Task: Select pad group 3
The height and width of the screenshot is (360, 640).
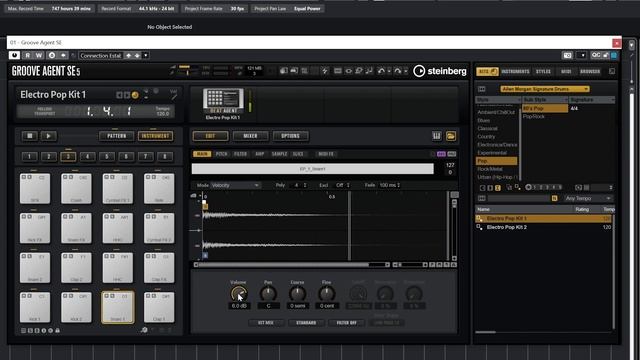Action: point(68,156)
